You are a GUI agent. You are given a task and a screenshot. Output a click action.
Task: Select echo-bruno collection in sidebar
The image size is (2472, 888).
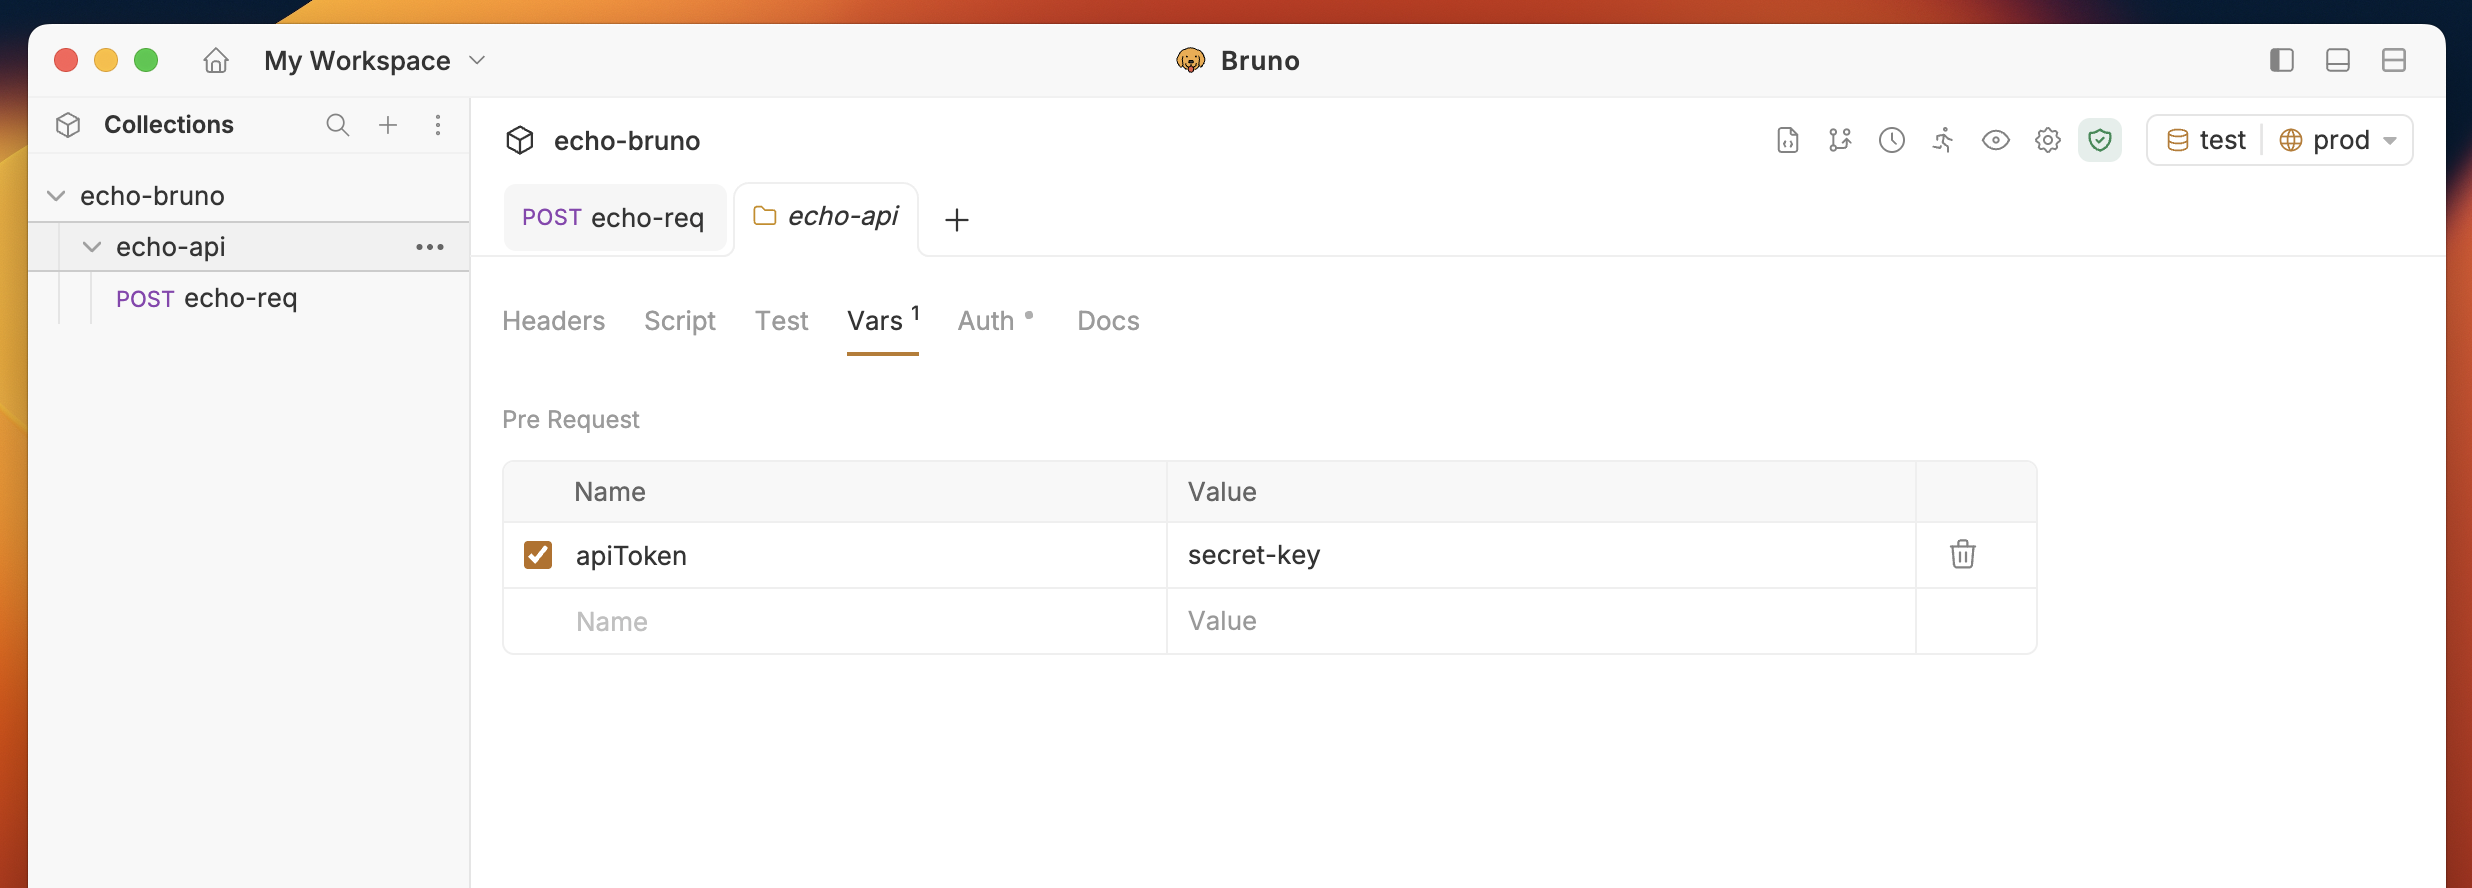click(249, 196)
